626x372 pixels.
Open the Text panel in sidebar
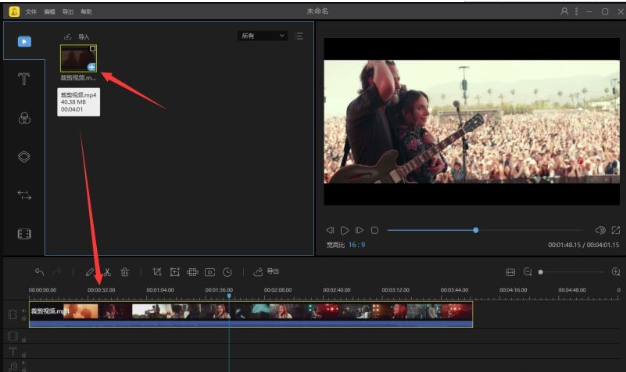click(x=24, y=79)
